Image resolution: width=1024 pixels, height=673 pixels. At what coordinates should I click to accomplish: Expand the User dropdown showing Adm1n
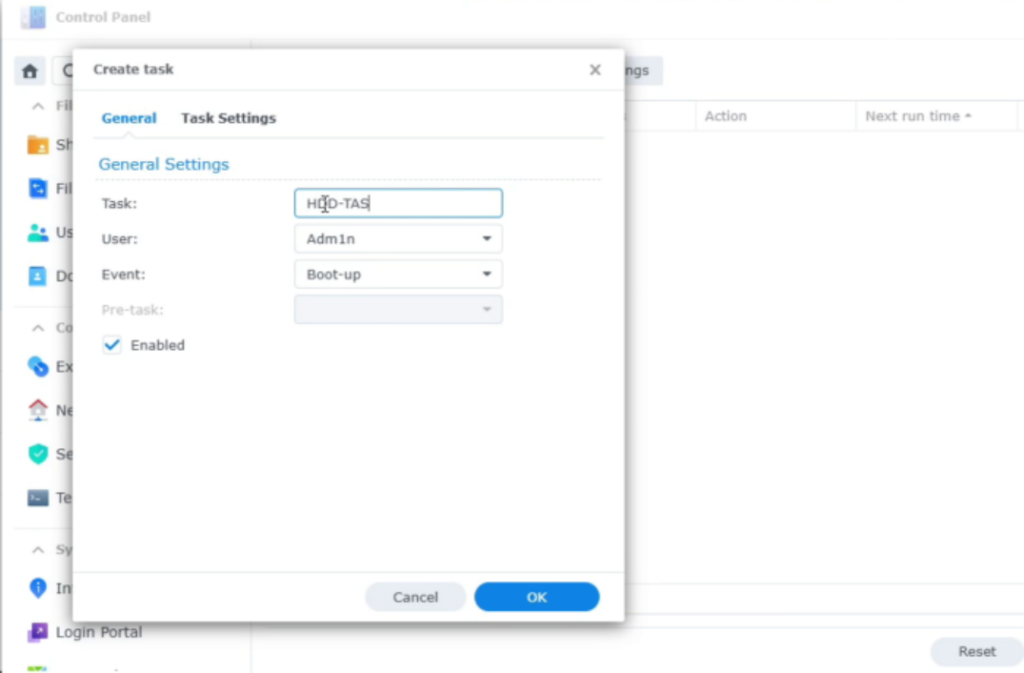(x=398, y=239)
